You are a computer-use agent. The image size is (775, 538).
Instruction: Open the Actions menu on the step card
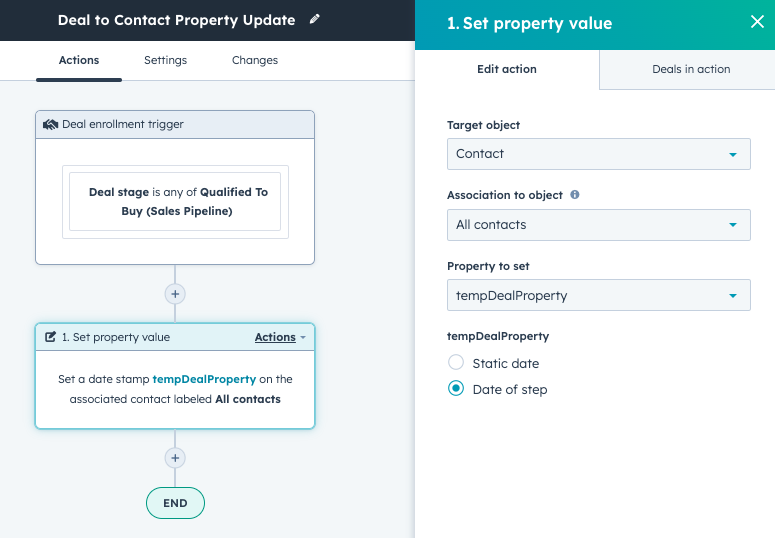coord(280,337)
